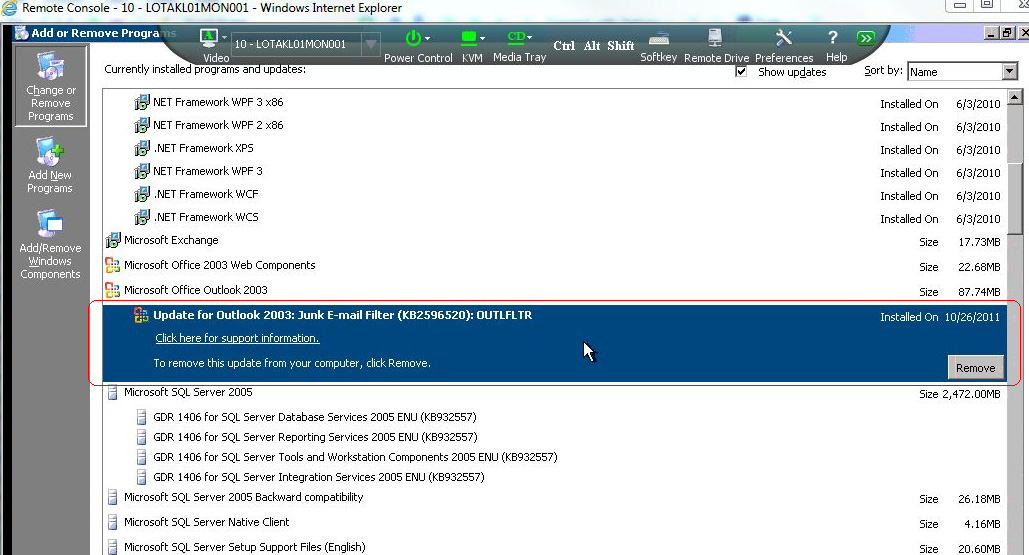The image size is (1029, 555).
Task: Select Change or Remove Programs
Action: [51, 87]
